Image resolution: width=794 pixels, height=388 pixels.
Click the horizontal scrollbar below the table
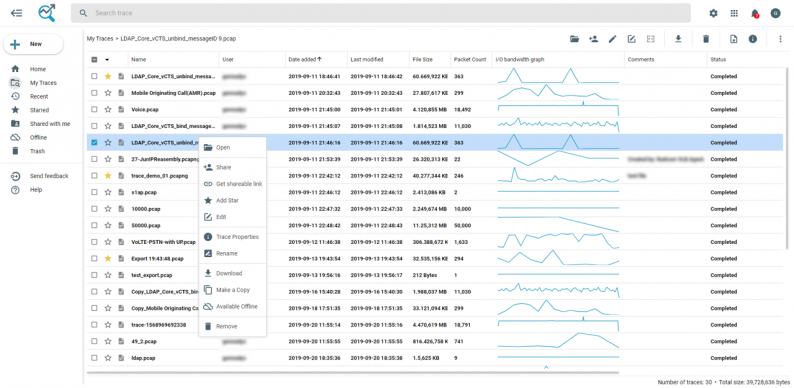[x=353, y=373]
